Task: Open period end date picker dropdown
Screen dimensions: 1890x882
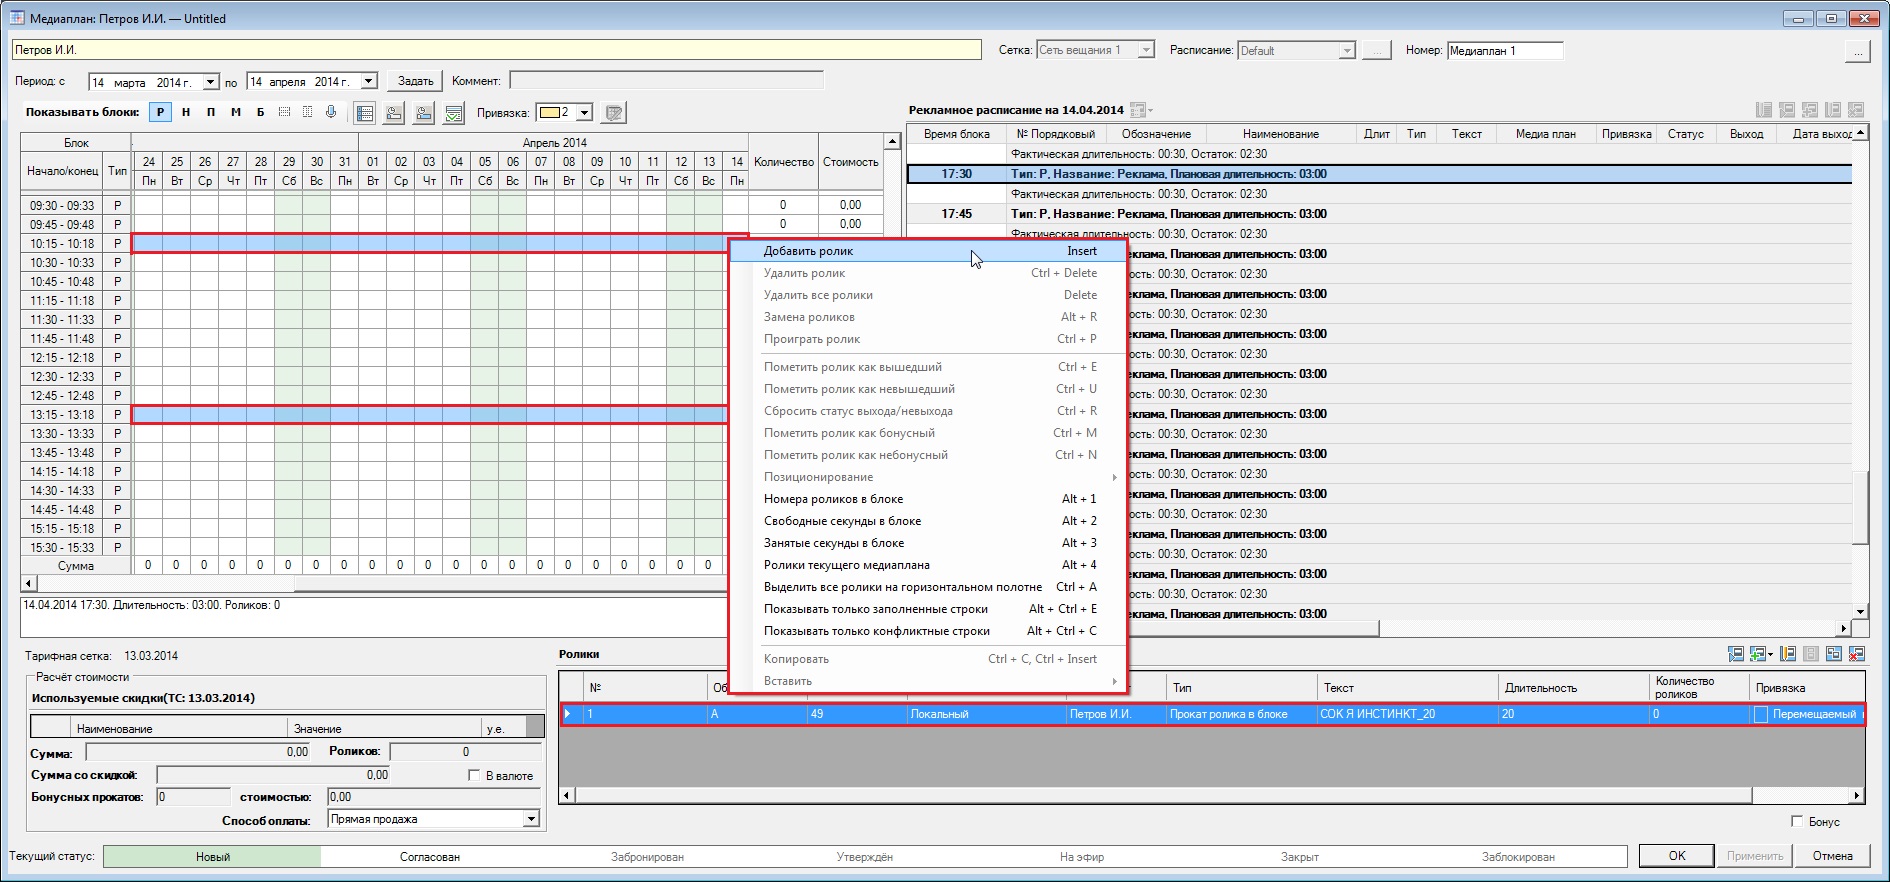Action: point(369,82)
